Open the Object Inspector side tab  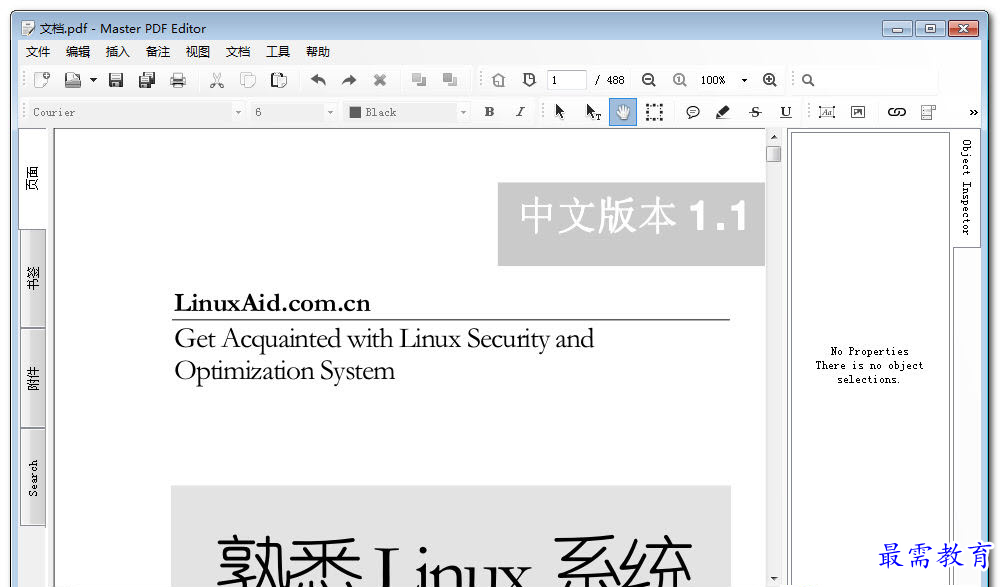pos(966,188)
